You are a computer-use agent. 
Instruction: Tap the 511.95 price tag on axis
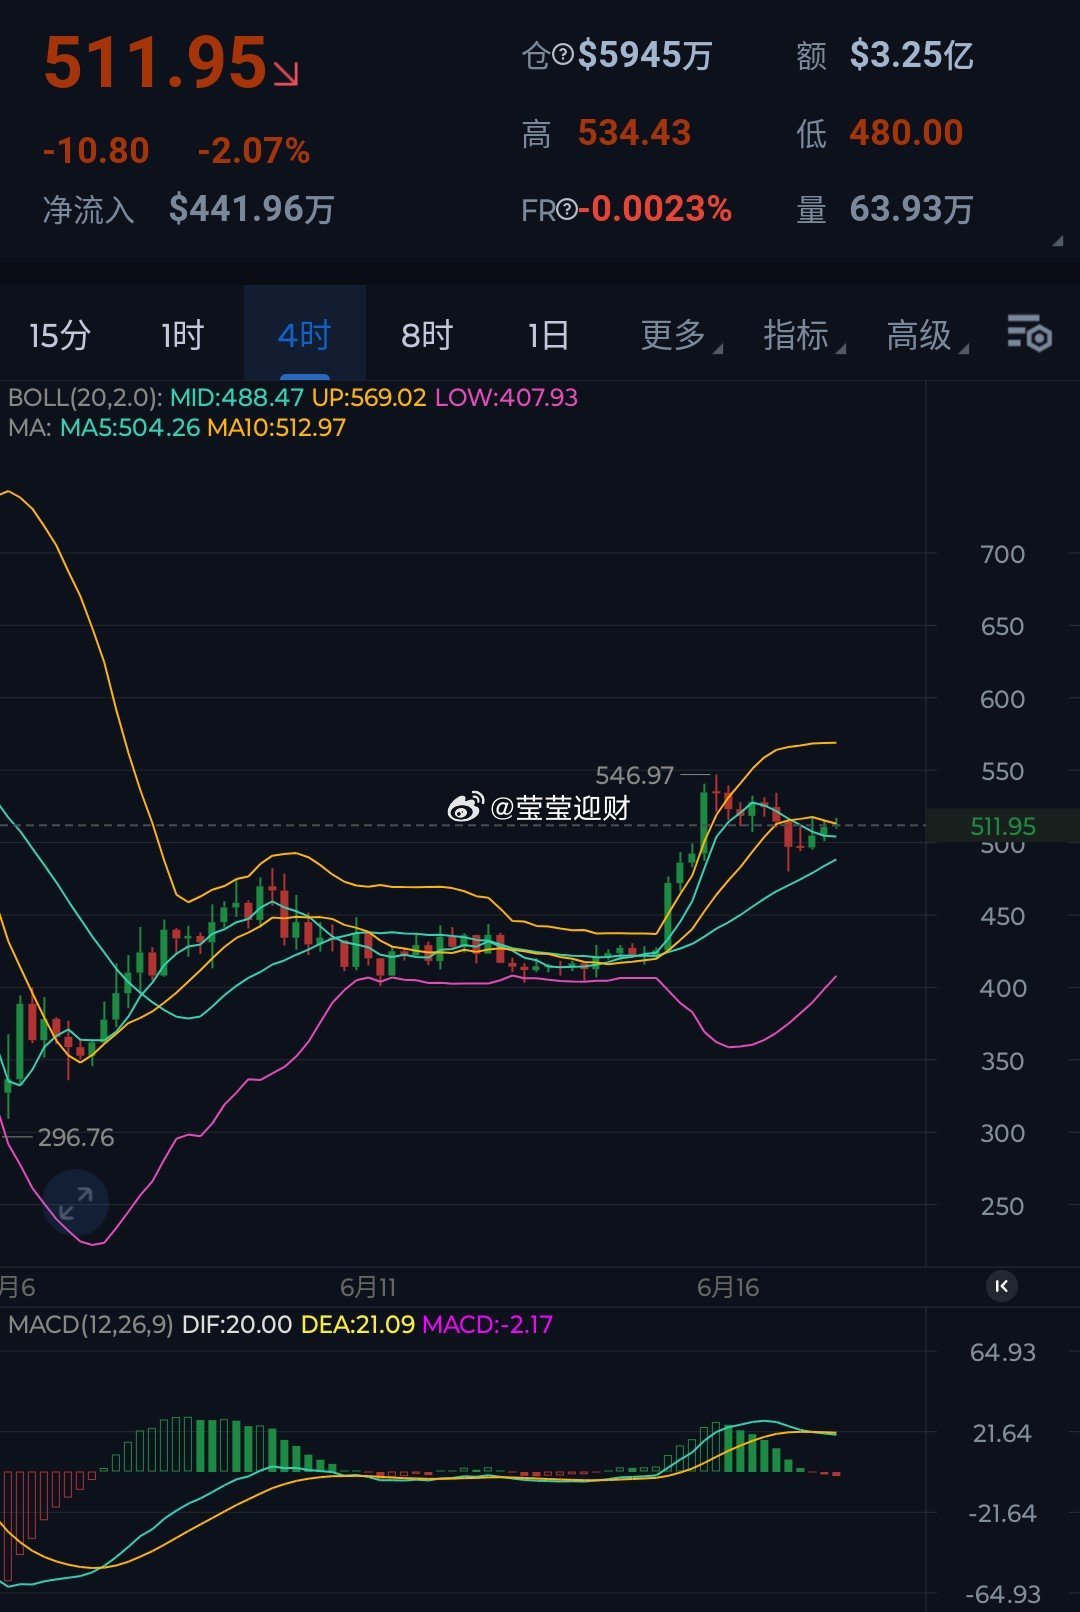[x=1003, y=826]
